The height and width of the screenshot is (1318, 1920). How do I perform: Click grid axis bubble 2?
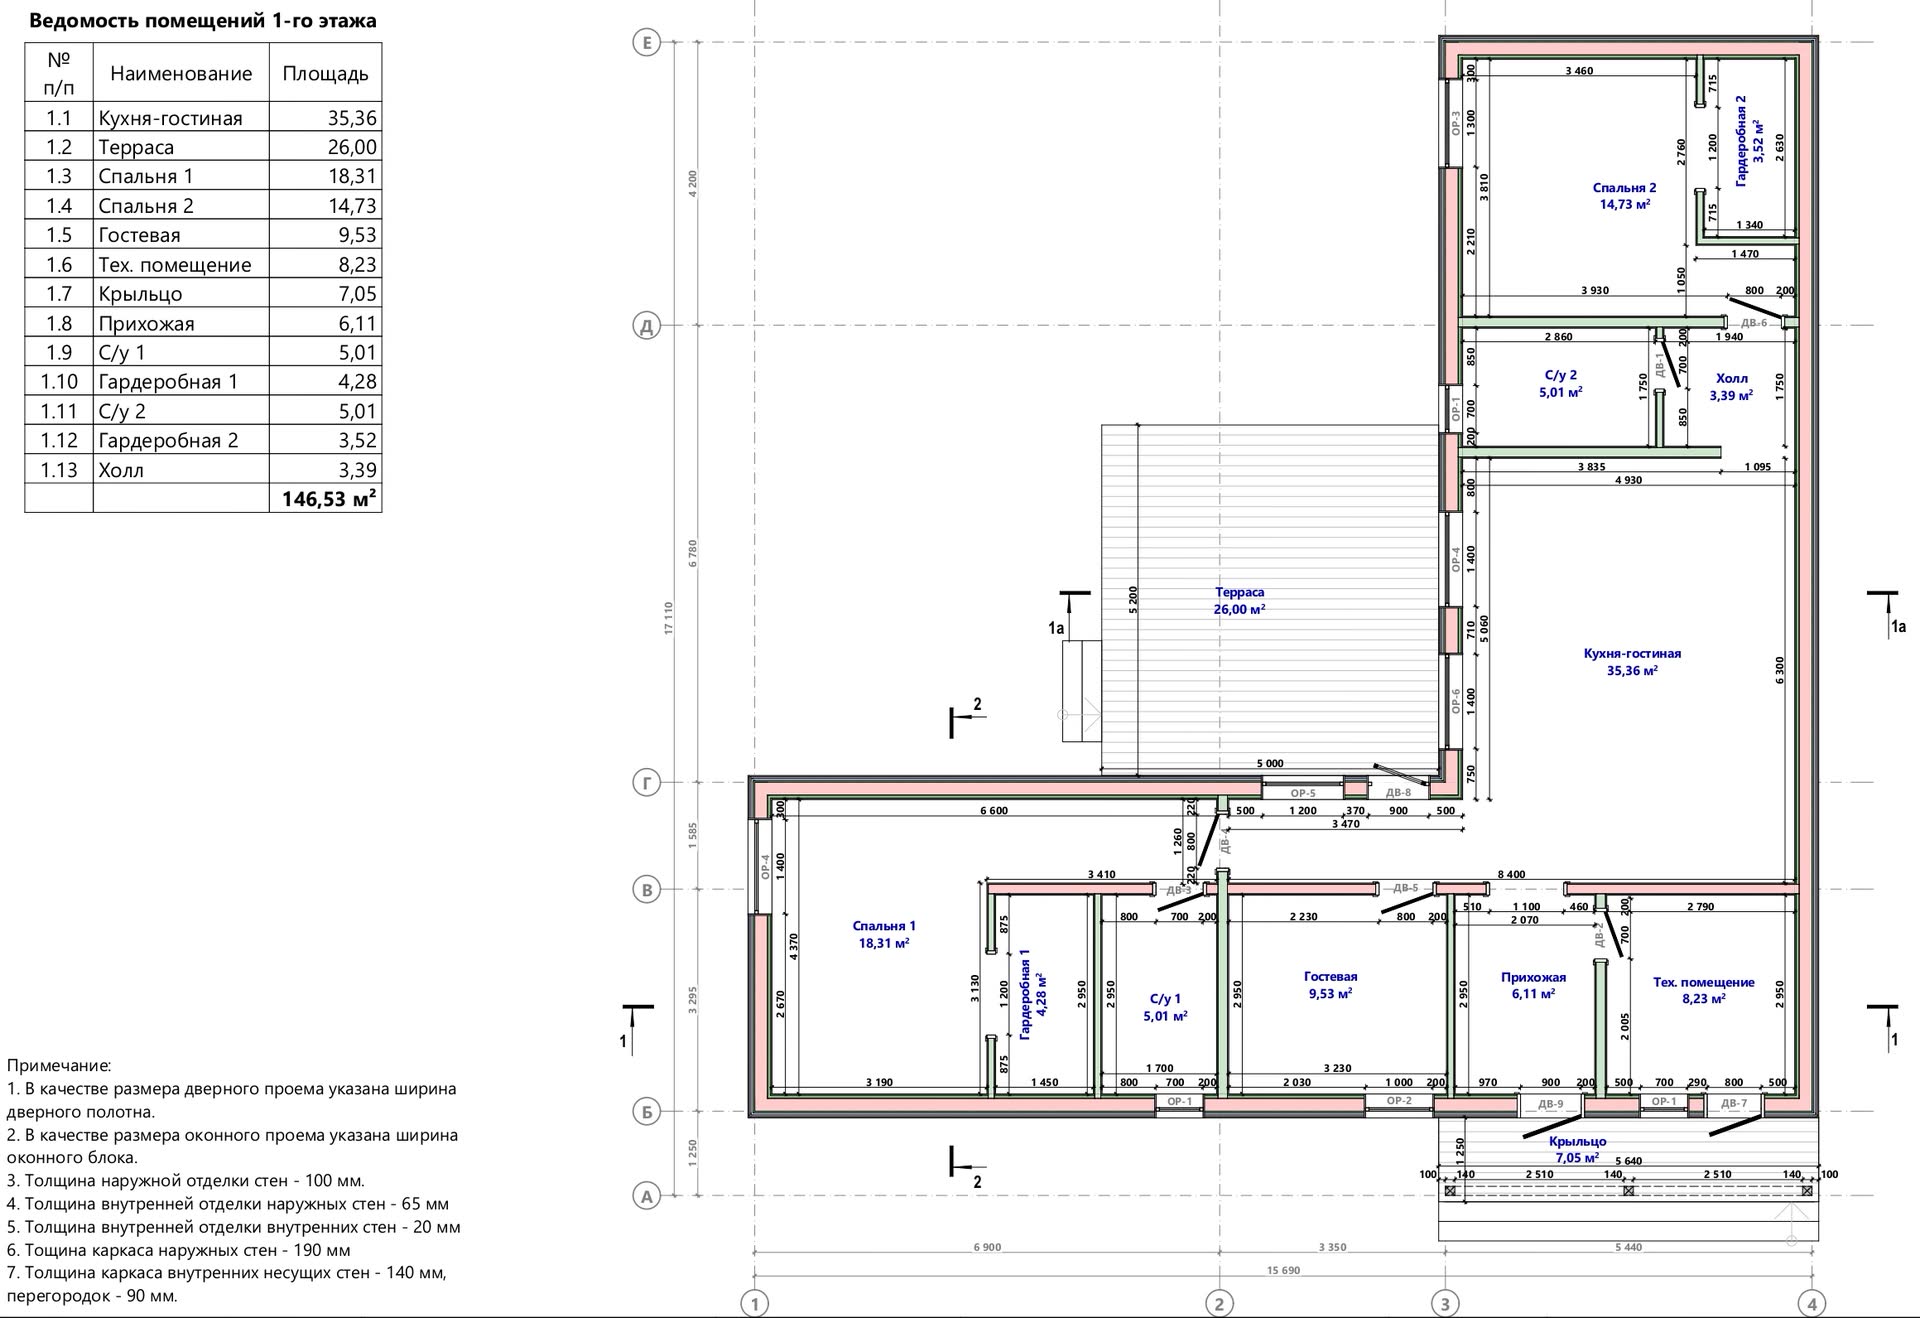click(x=1219, y=1303)
